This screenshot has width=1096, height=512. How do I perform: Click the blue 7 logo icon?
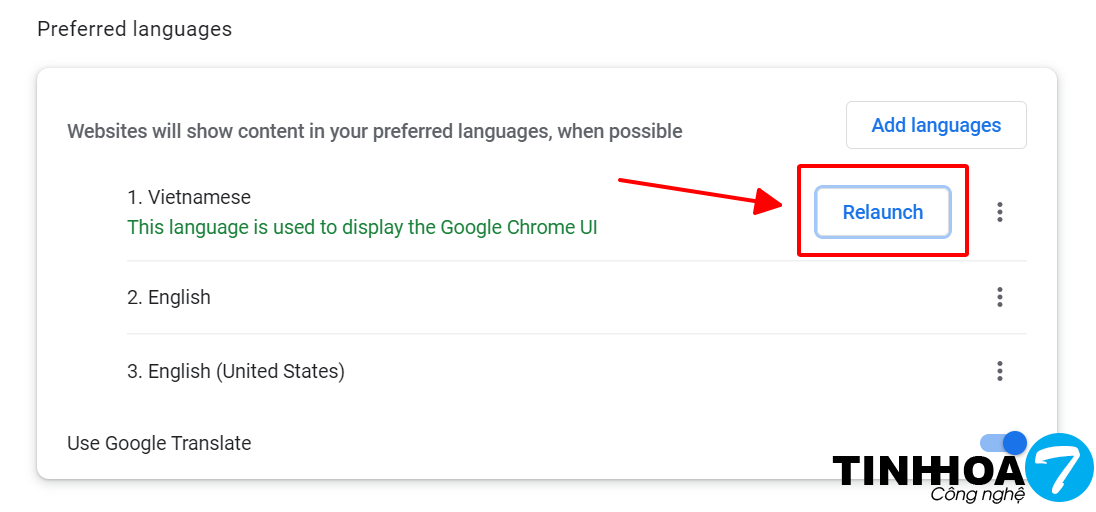(1059, 466)
